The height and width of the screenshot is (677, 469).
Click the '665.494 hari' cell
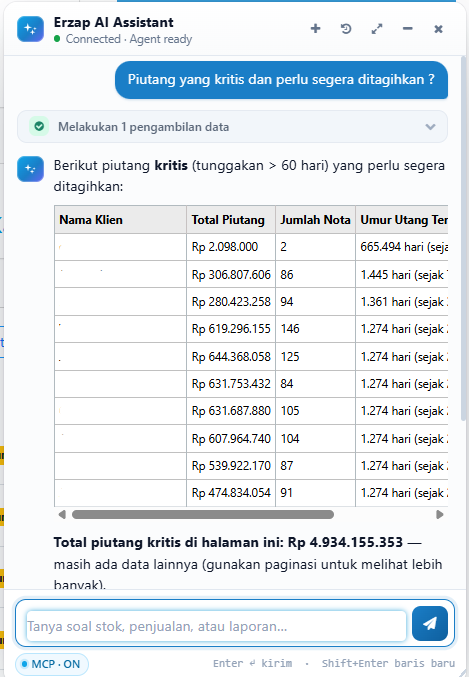coord(402,247)
